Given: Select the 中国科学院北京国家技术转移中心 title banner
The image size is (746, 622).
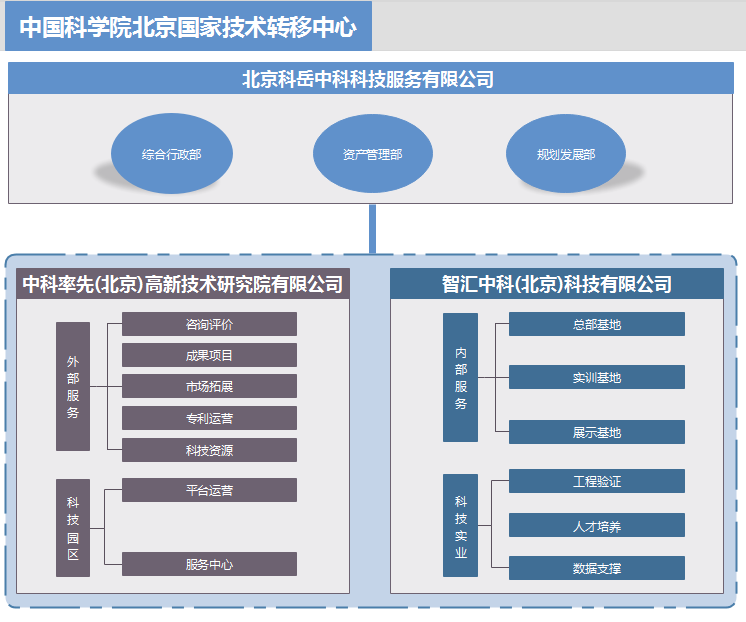Looking at the screenshot, I should 188,27.
